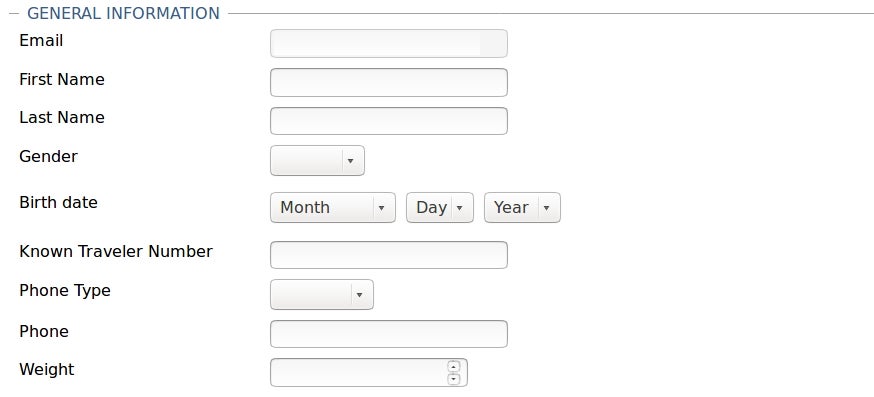Click the GENERAL INFORMATION section heading
The width and height of the screenshot is (874, 397).
(x=123, y=13)
